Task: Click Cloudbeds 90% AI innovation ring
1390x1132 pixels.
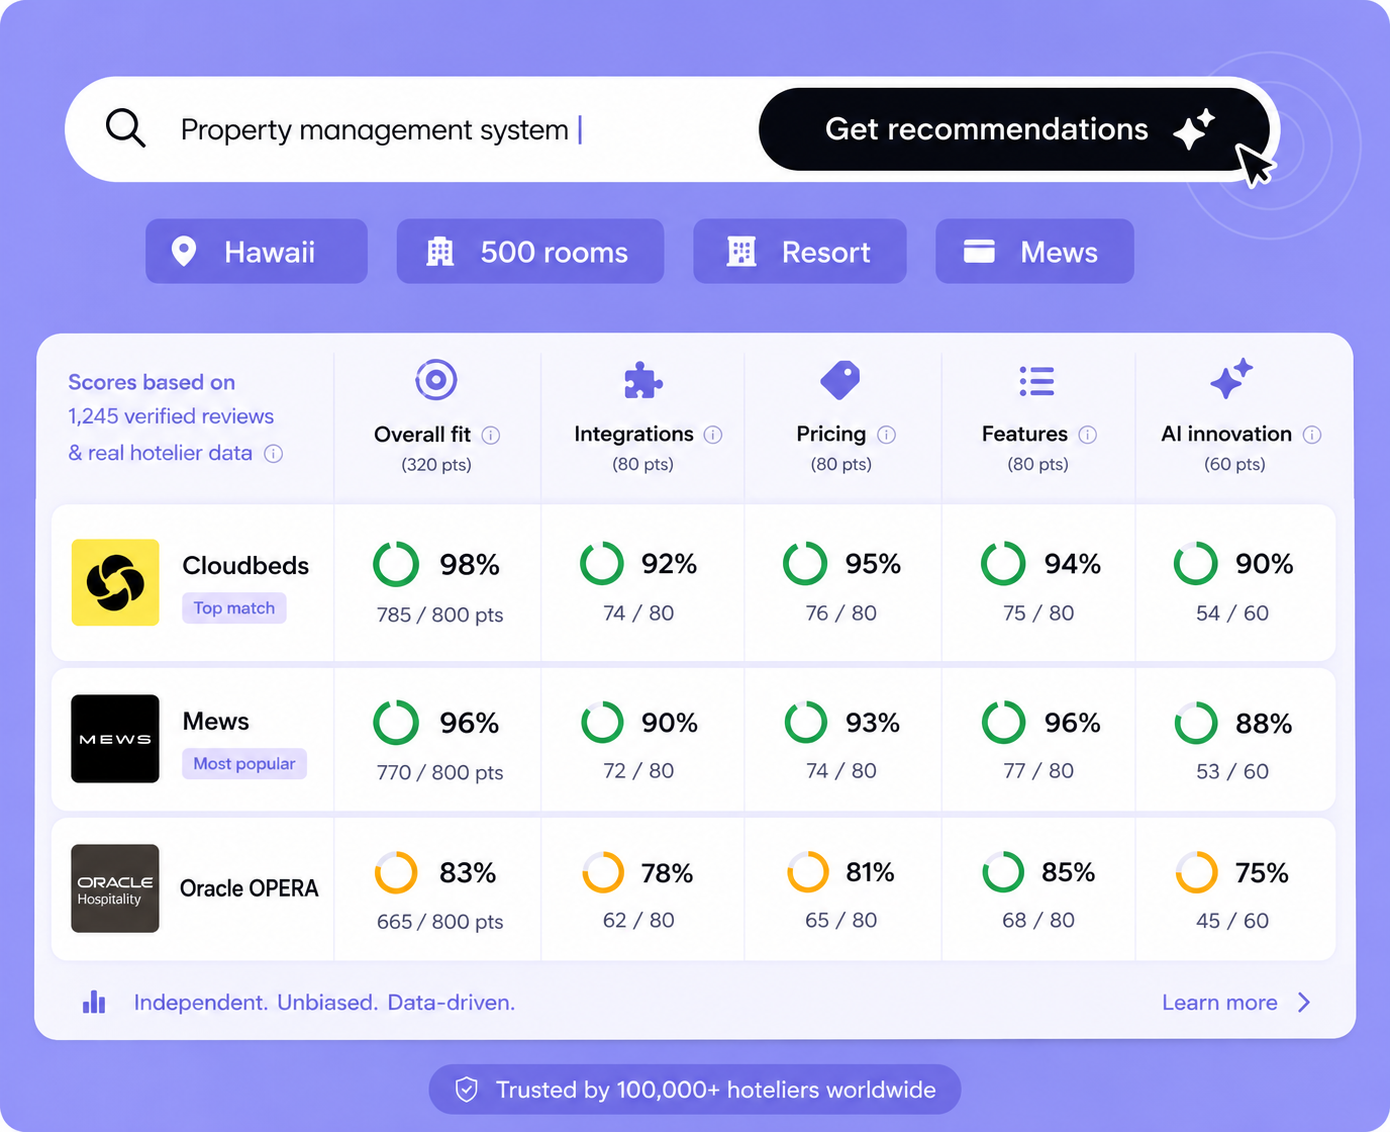Action: (1196, 564)
